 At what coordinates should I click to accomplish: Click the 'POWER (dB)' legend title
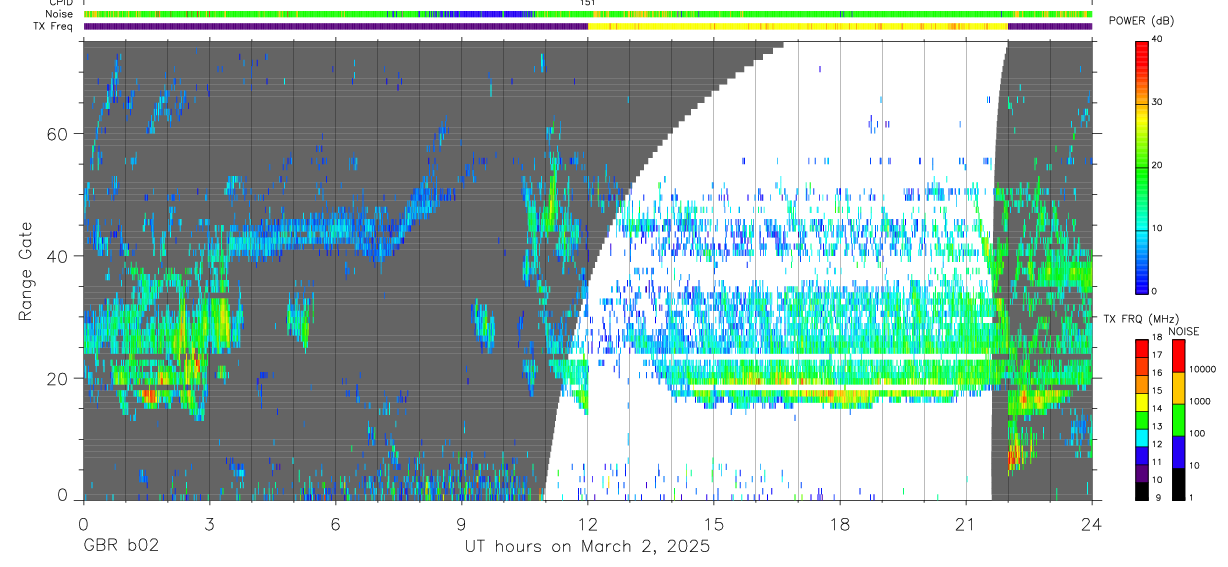pos(1141,21)
